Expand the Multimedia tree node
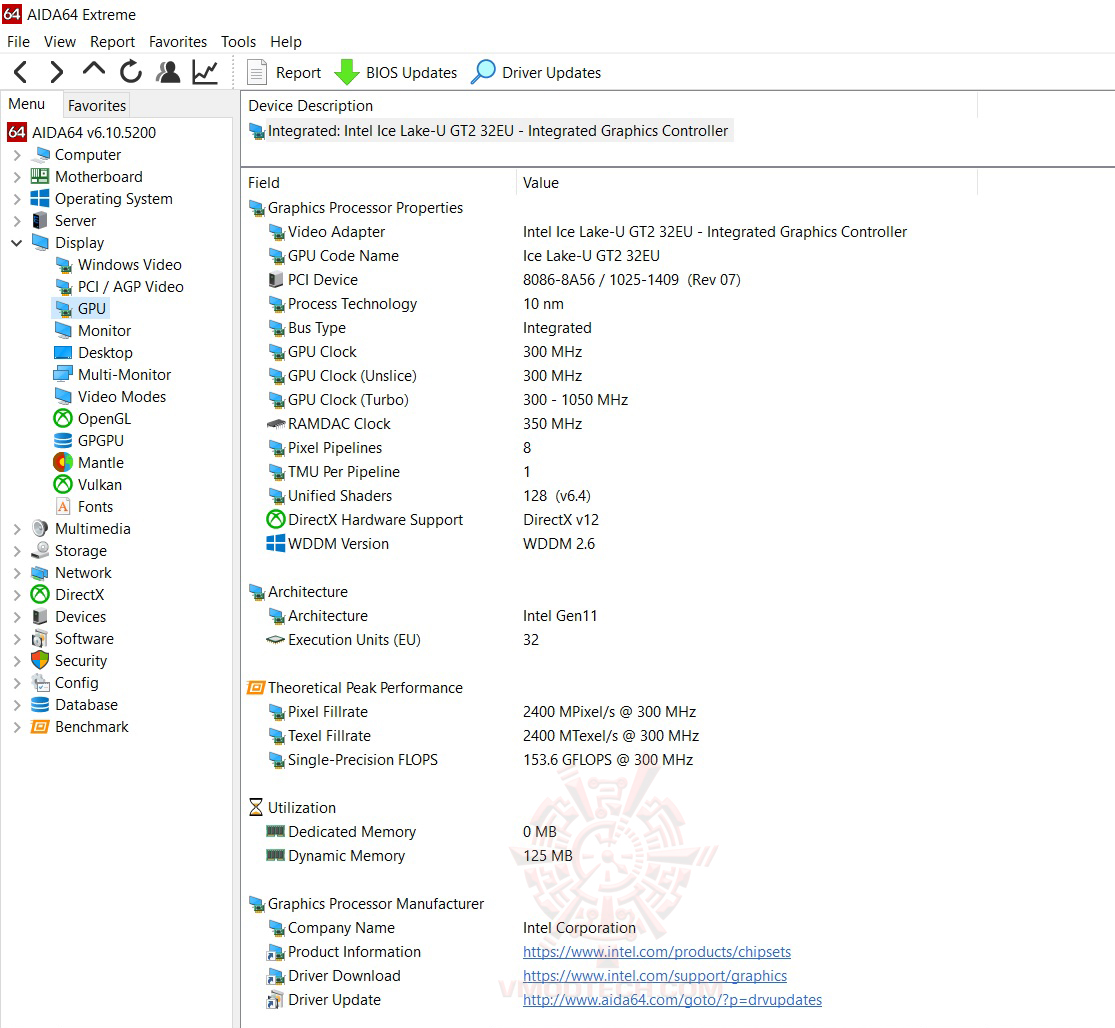Viewport: 1115px width, 1028px height. coord(17,529)
